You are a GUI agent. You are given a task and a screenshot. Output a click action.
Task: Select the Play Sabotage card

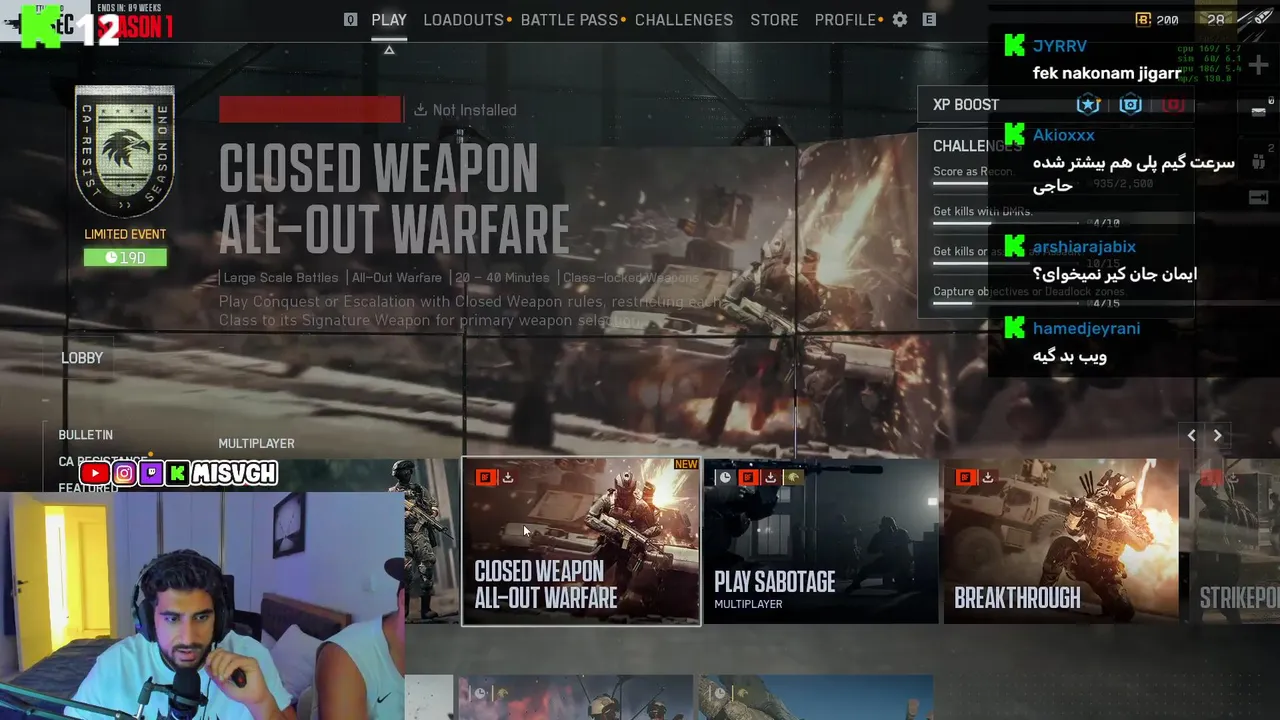[821, 541]
